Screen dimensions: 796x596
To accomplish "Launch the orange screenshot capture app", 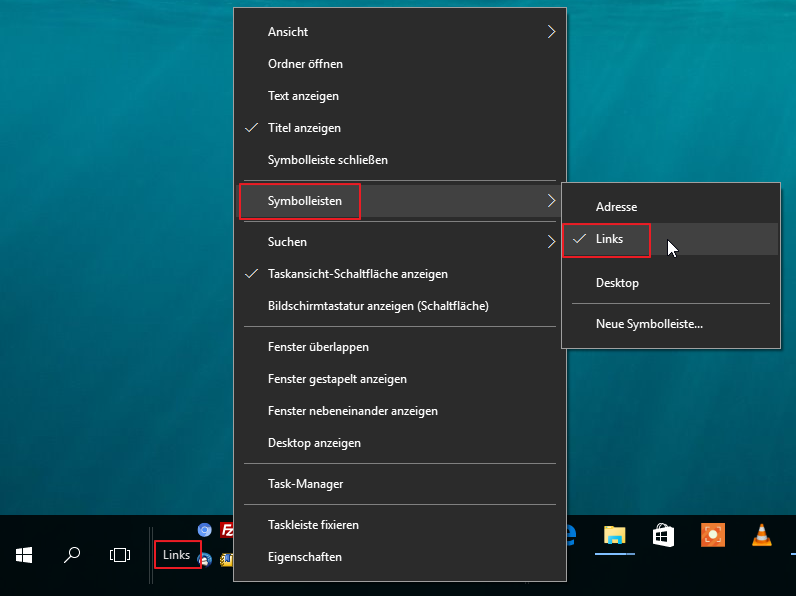I will click(x=713, y=535).
